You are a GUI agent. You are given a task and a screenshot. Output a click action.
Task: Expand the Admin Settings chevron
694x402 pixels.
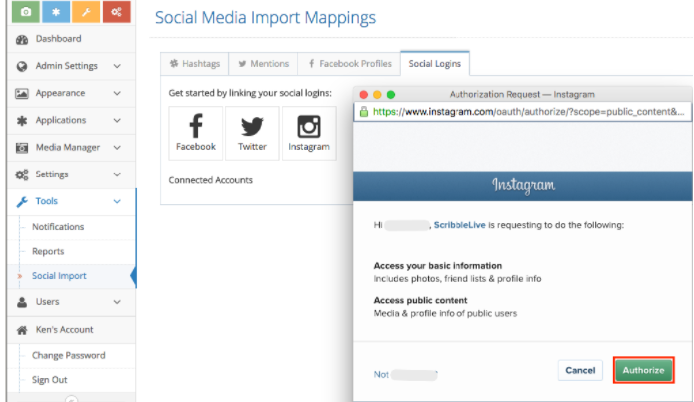117,66
